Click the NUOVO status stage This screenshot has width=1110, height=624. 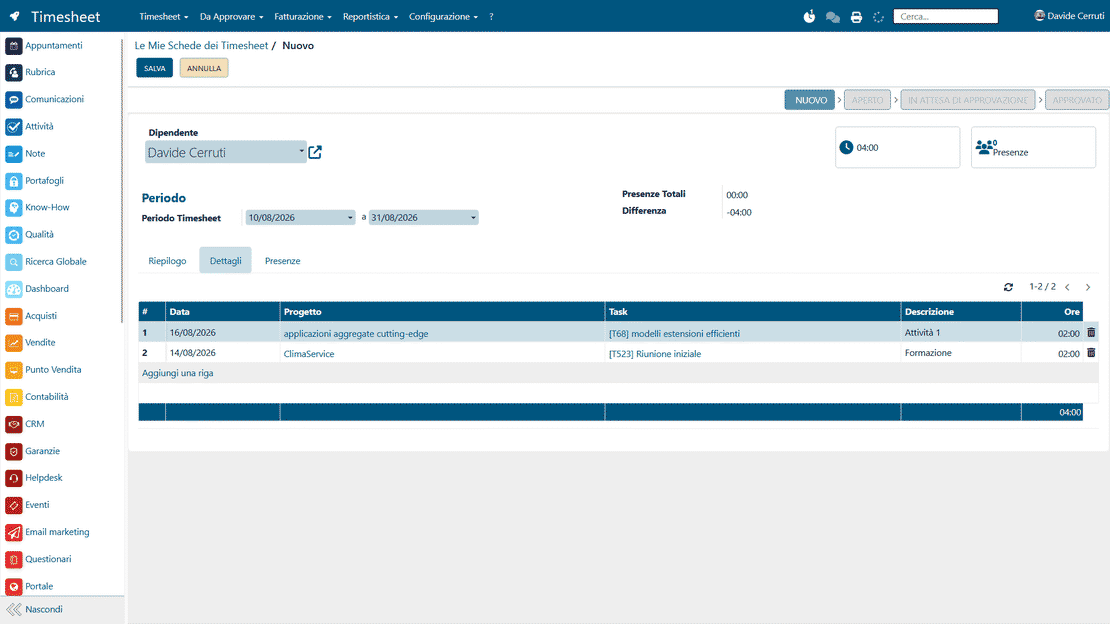tap(810, 100)
